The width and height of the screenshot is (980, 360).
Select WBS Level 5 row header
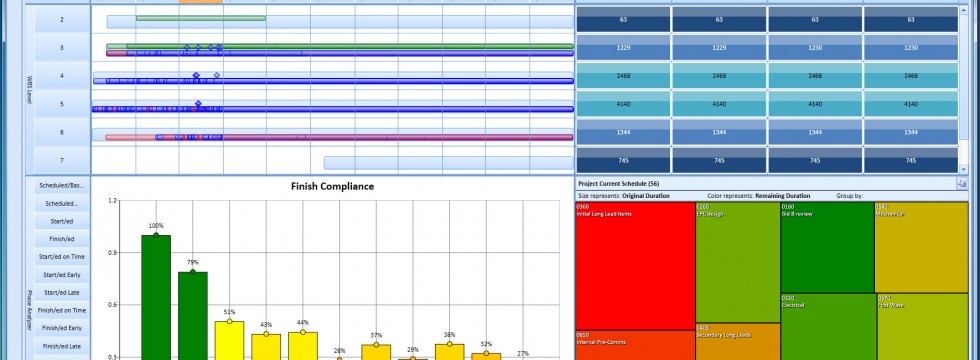62,104
